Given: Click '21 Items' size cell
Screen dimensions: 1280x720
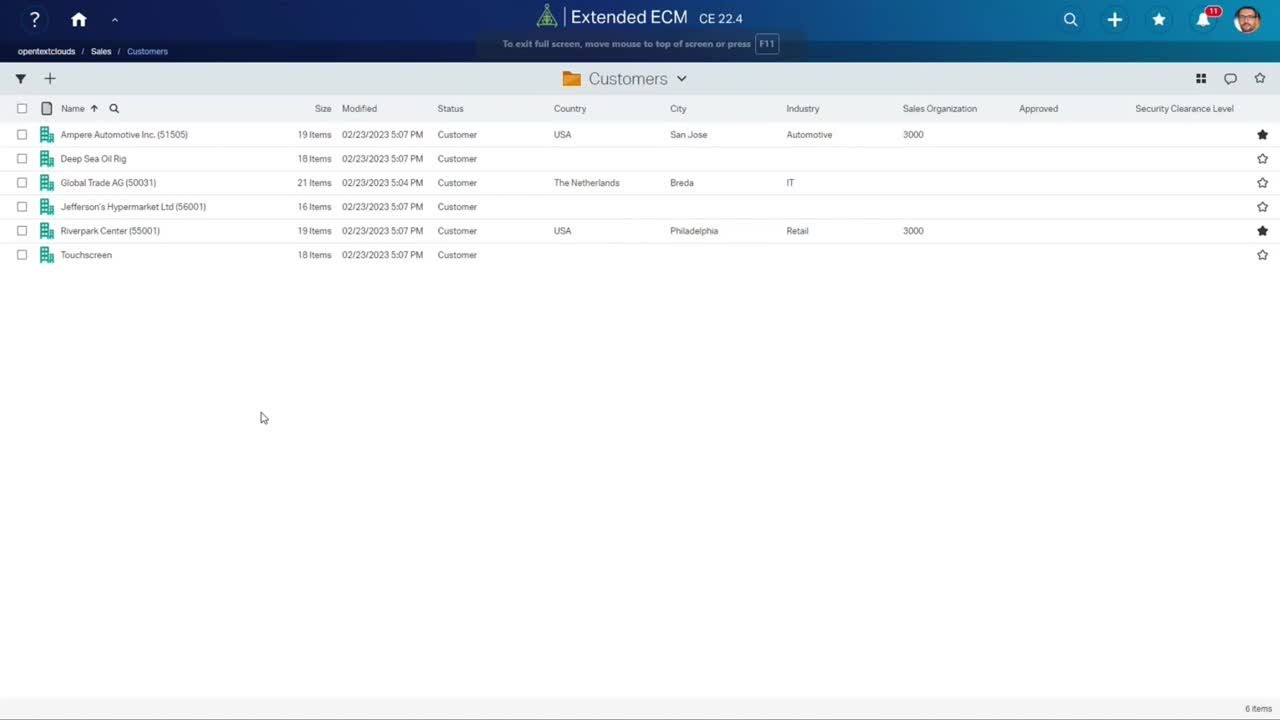Looking at the screenshot, I should click(314, 183).
